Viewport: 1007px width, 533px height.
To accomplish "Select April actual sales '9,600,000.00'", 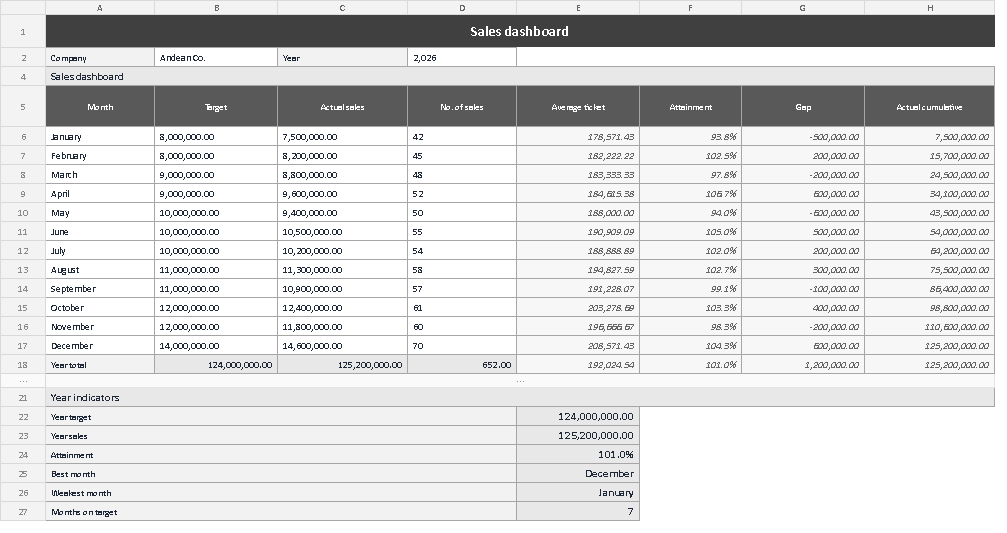I will click(x=342, y=193).
